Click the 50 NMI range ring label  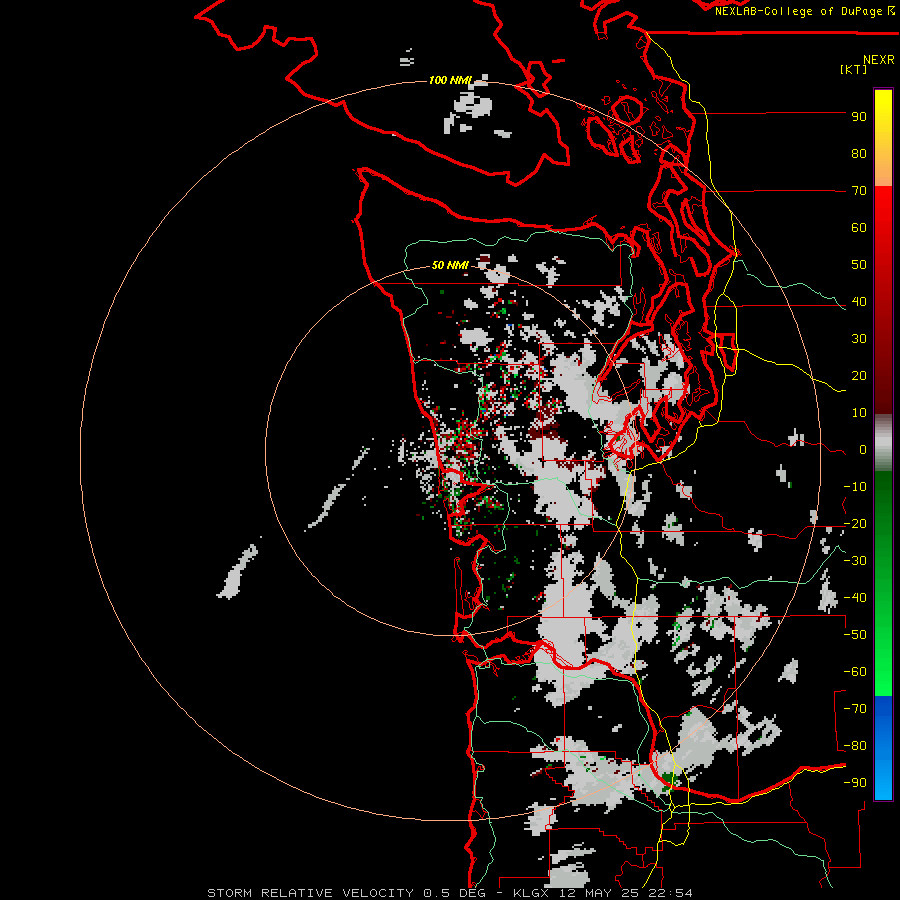click(x=450, y=265)
